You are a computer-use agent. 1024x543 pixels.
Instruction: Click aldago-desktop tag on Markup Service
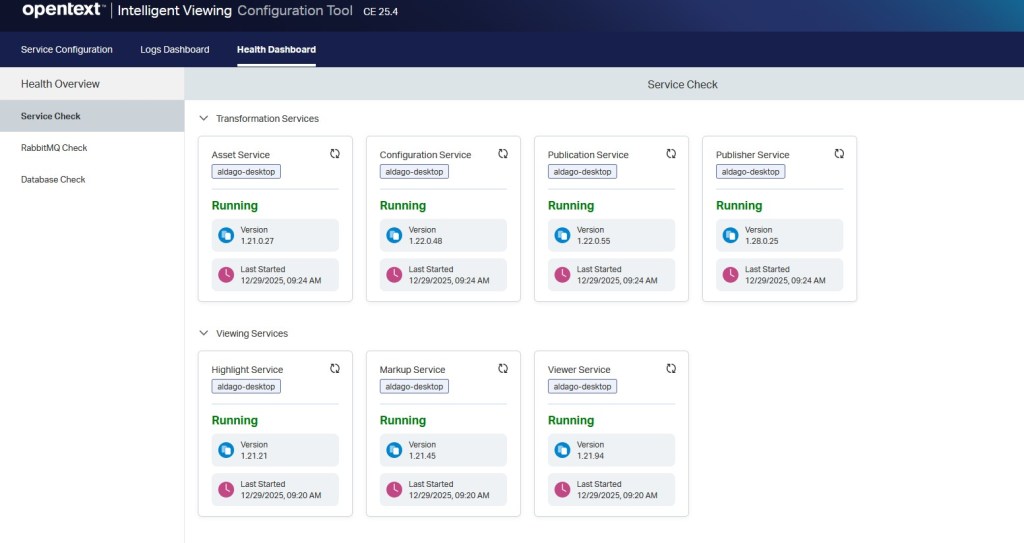pyautogui.click(x=414, y=387)
